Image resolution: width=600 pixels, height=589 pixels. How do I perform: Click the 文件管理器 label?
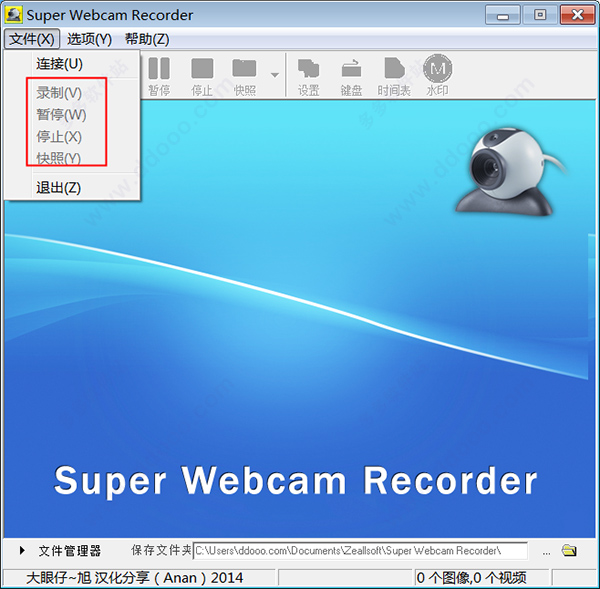pos(70,551)
